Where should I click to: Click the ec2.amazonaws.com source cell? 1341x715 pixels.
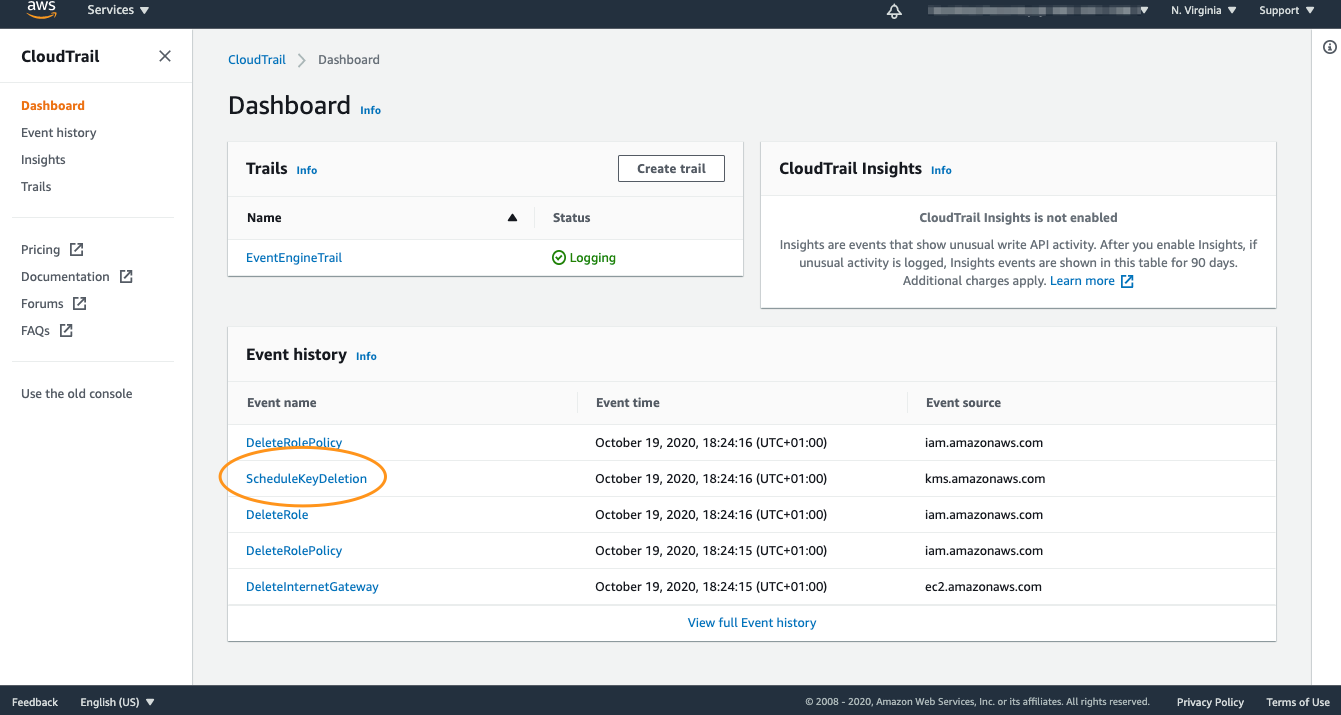tap(983, 586)
